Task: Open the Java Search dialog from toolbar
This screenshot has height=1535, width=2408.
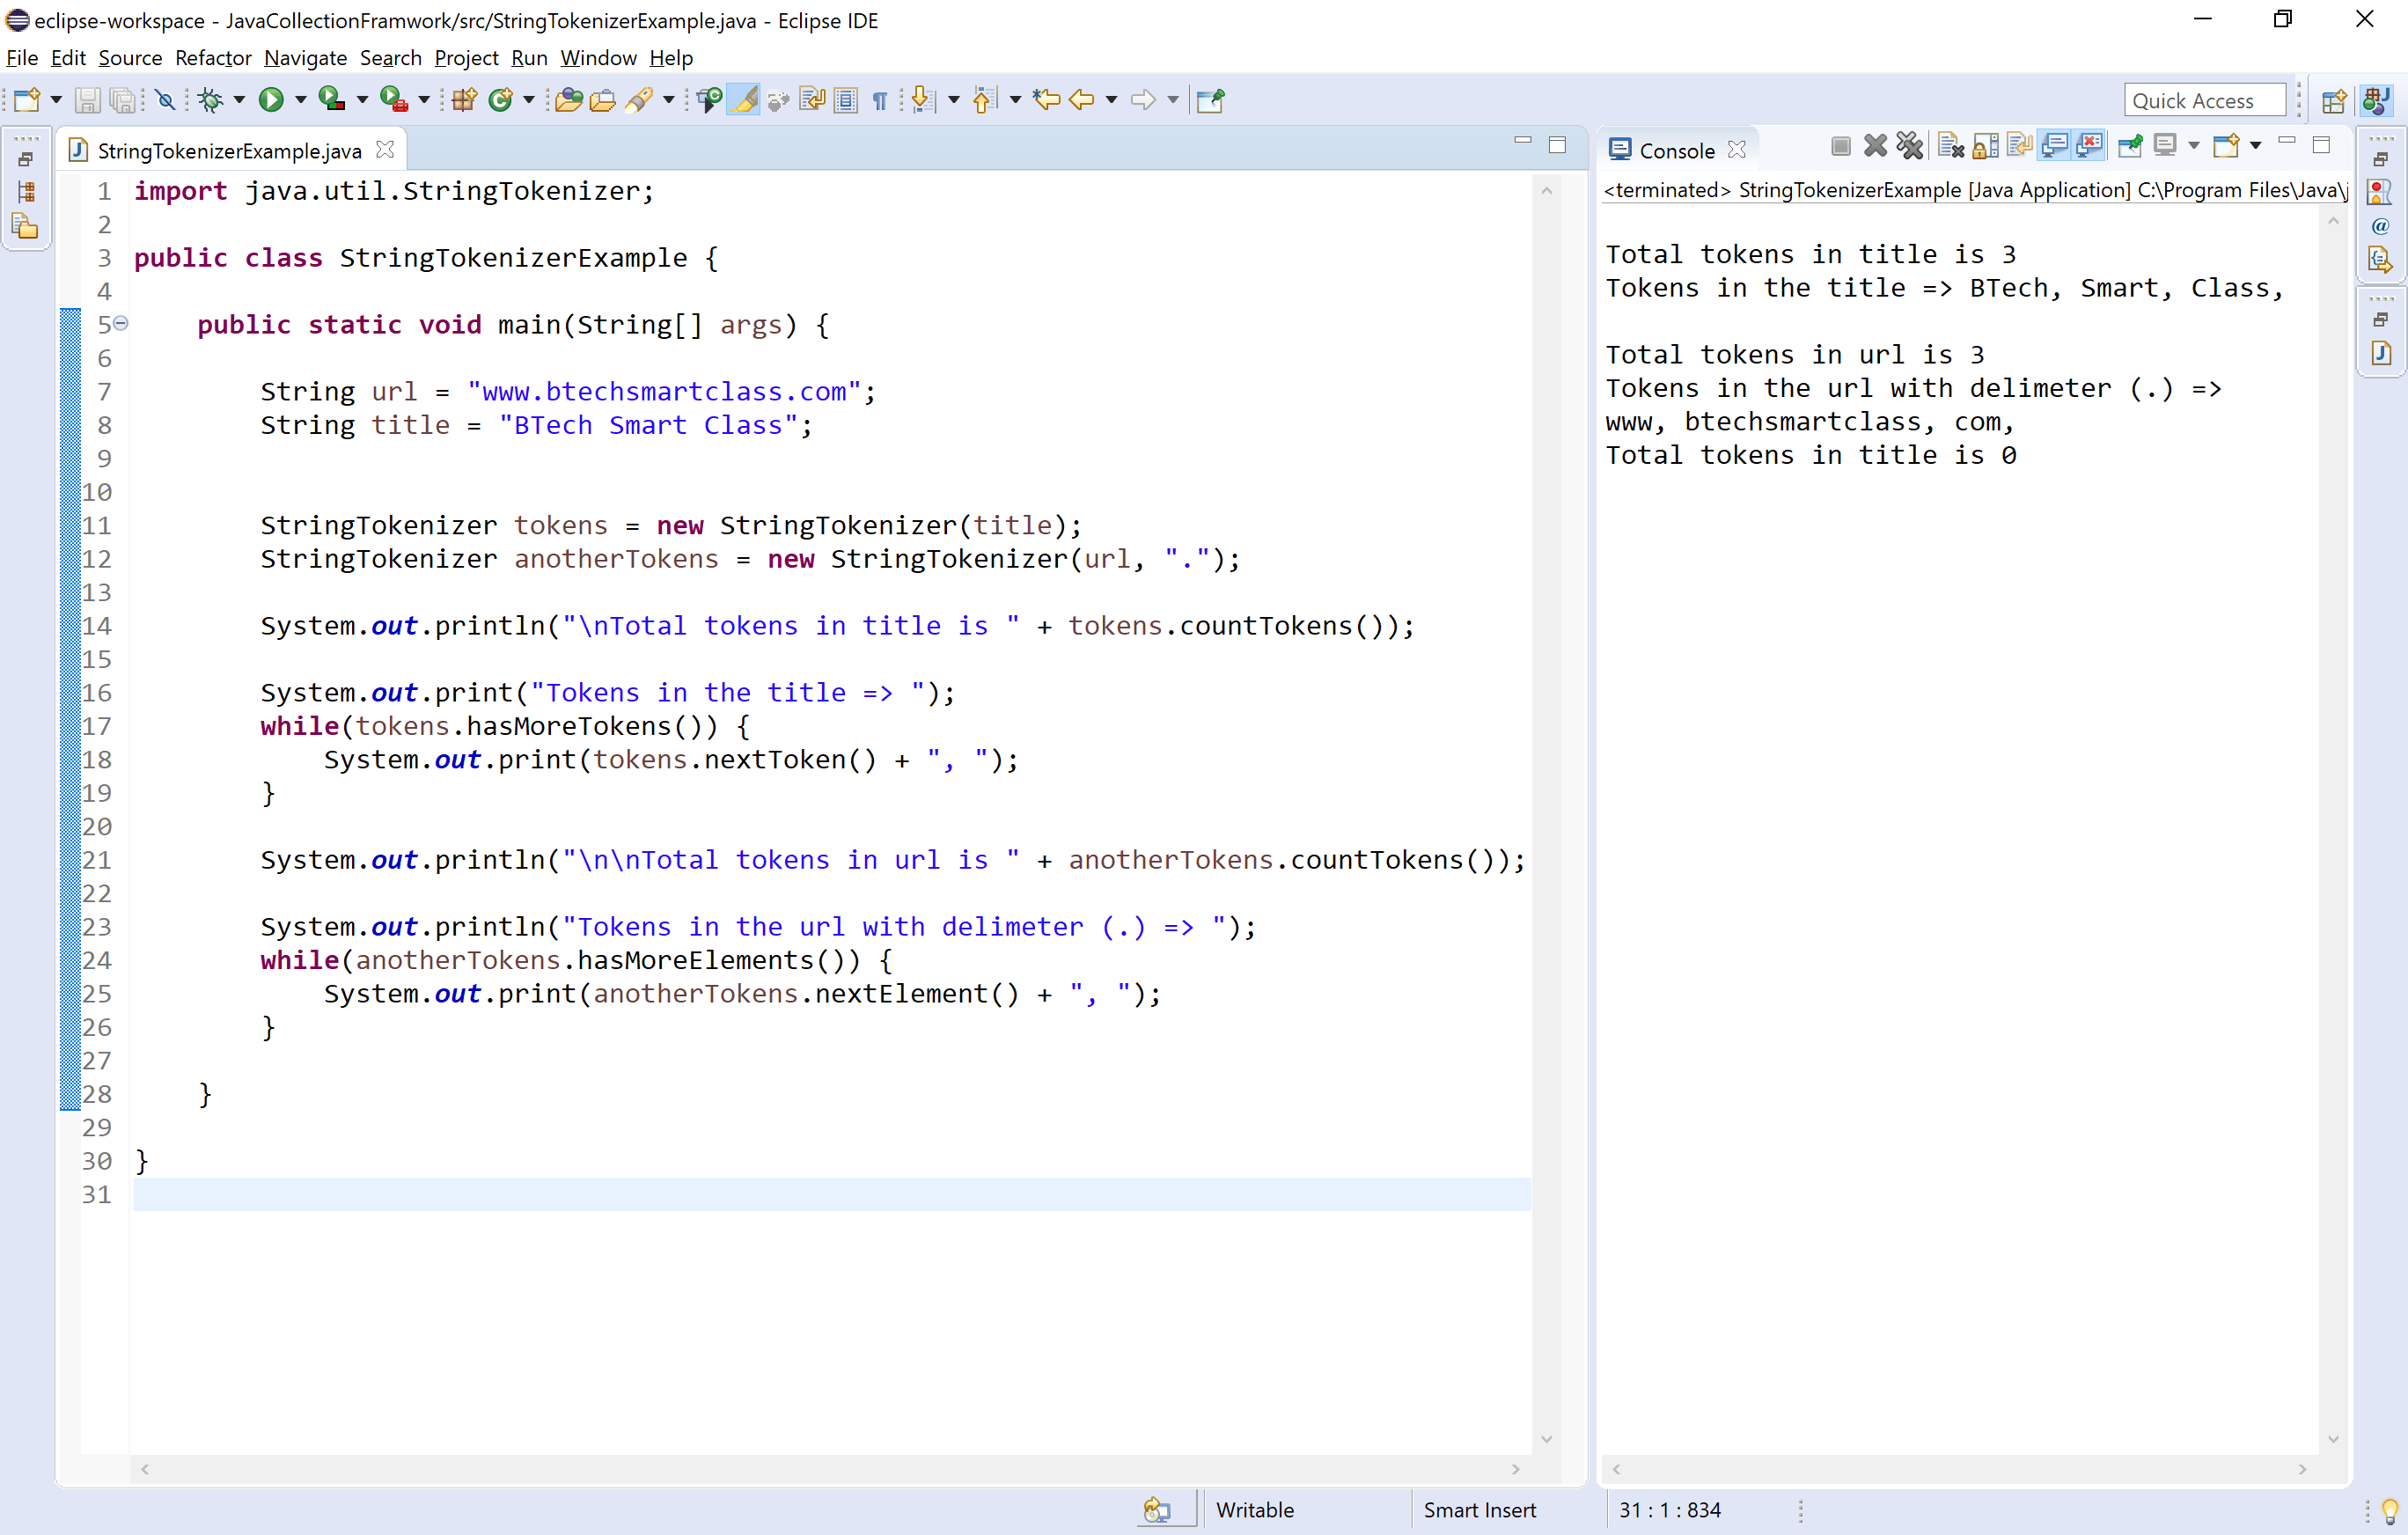Action: 640,99
